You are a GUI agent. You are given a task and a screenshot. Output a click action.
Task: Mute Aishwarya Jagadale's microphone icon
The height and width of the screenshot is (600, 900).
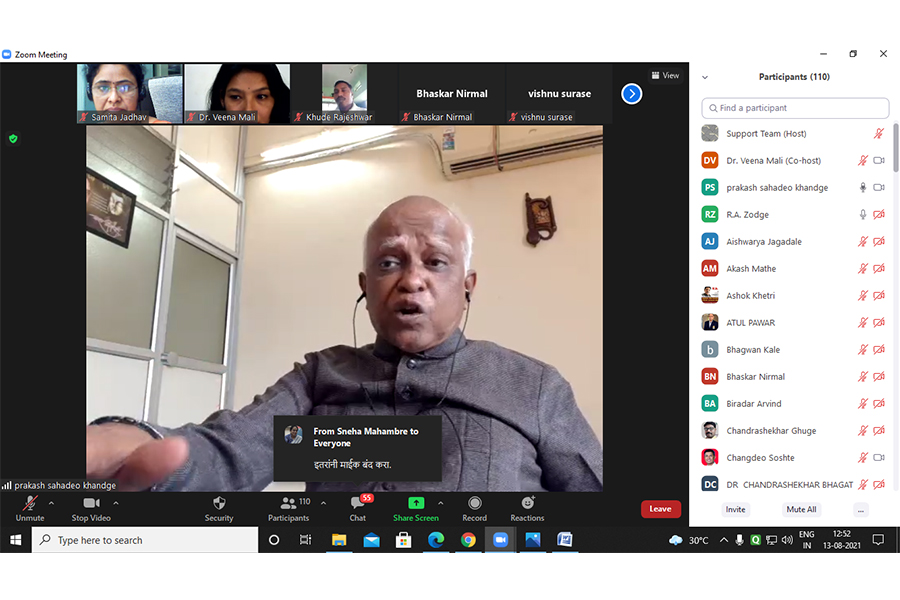click(x=863, y=241)
